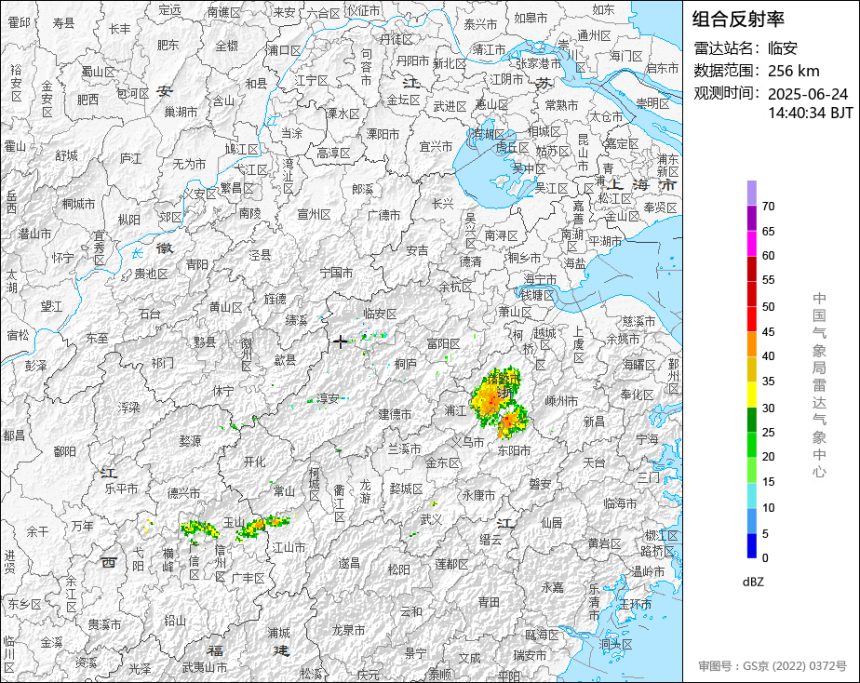Click the 兰溪市 map label

pyautogui.click(x=404, y=449)
